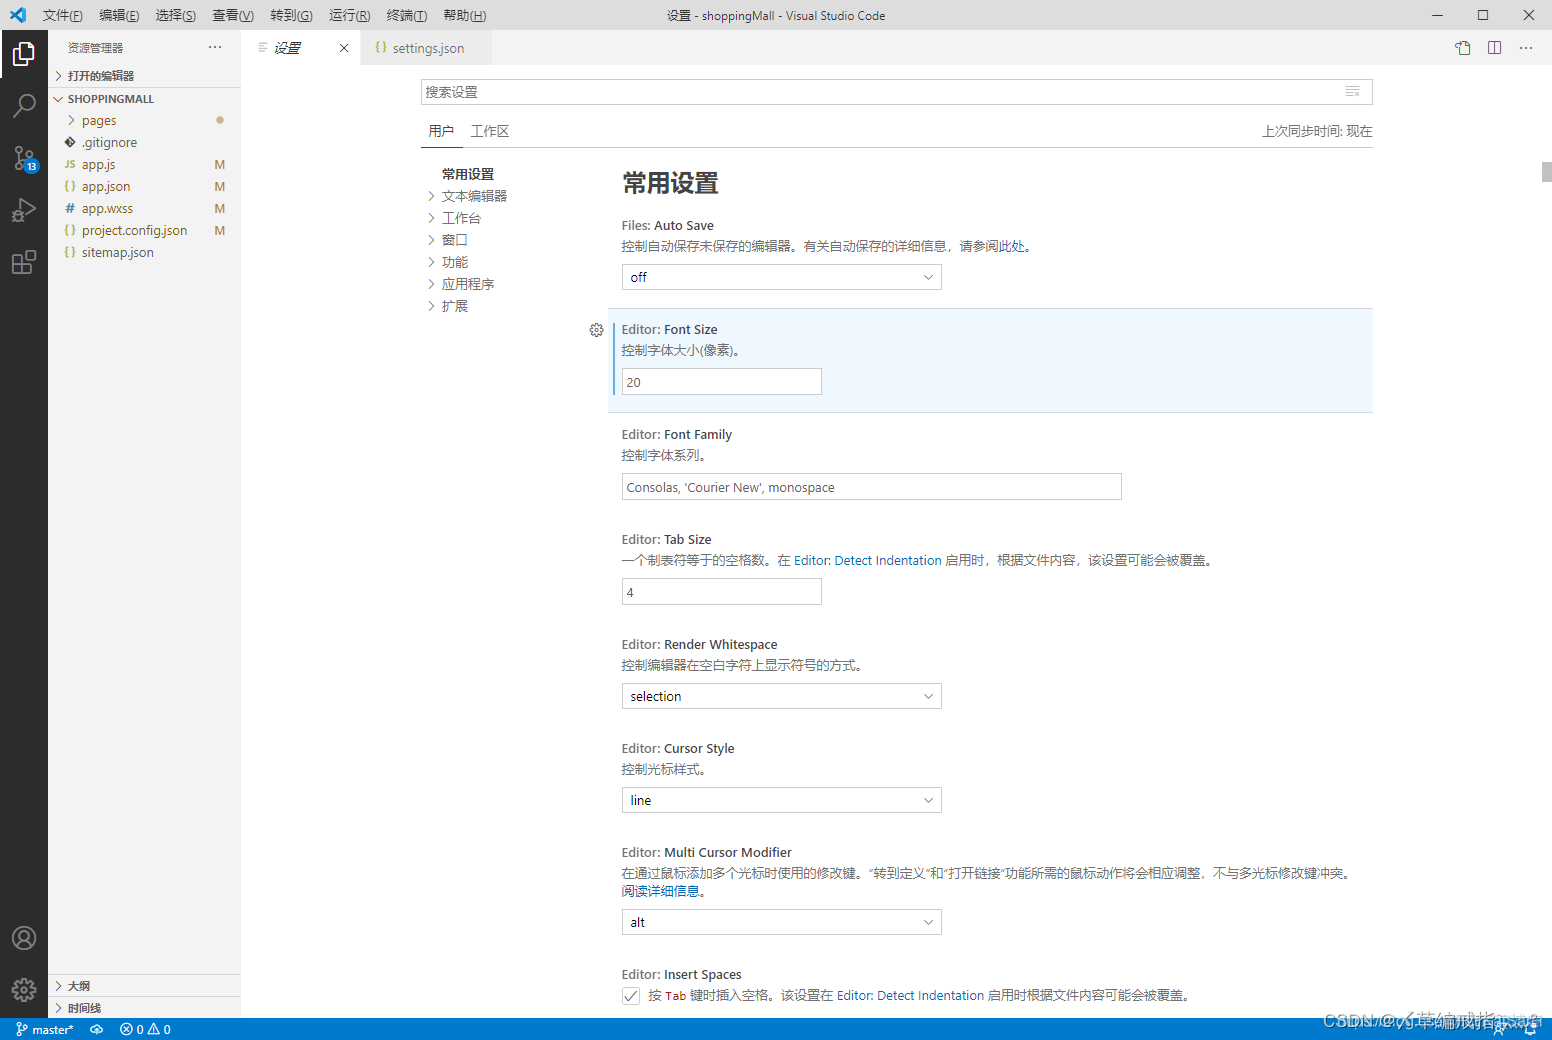Click Detect Indentation link under Insert Spaces

click(x=910, y=996)
